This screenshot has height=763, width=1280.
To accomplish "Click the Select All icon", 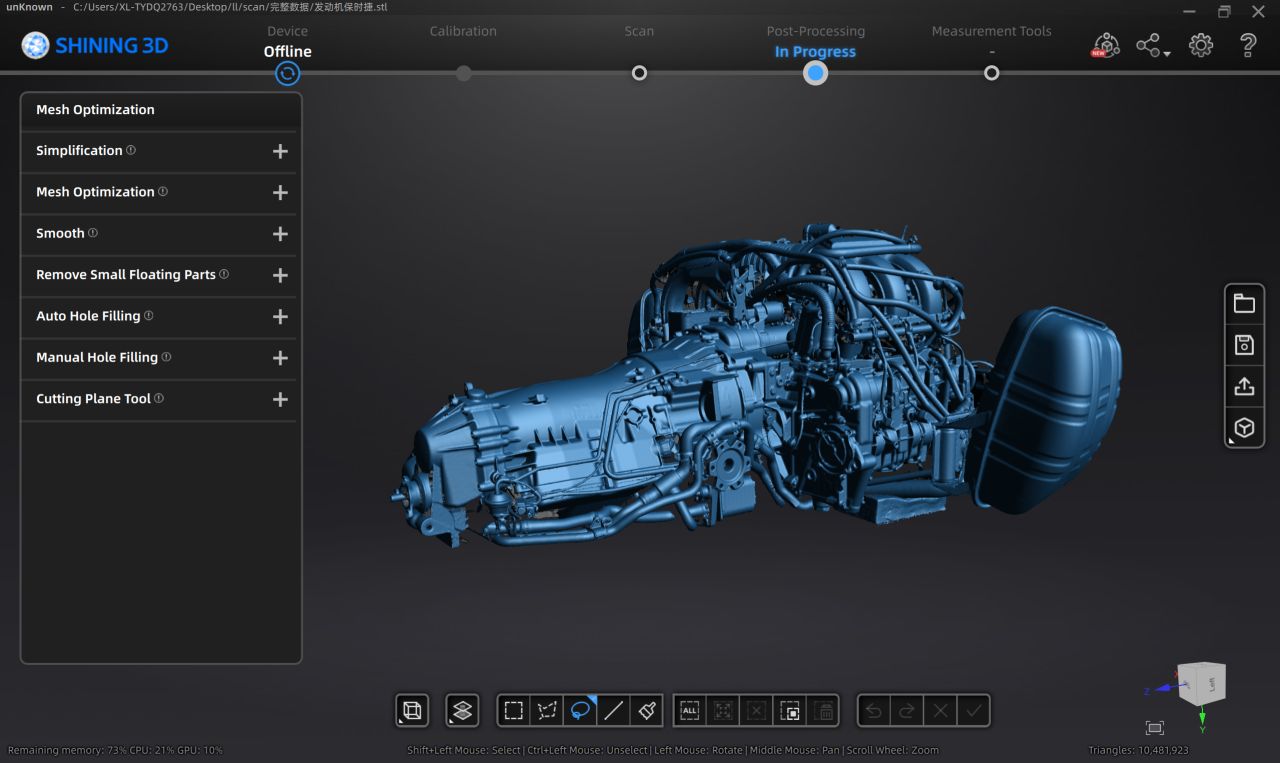I will coord(690,711).
